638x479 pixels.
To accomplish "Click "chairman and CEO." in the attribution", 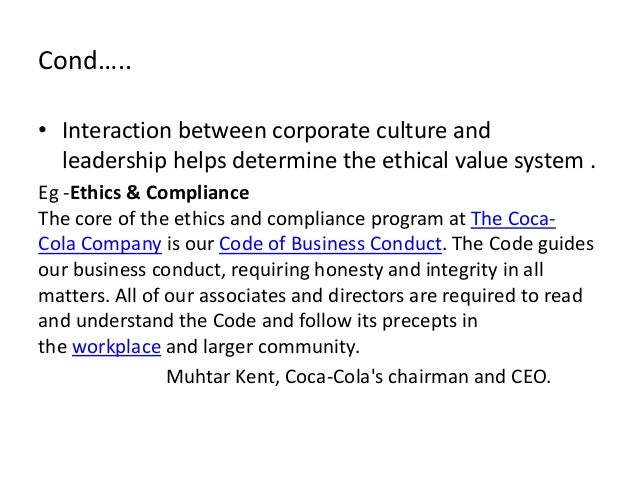I will (469, 376).
